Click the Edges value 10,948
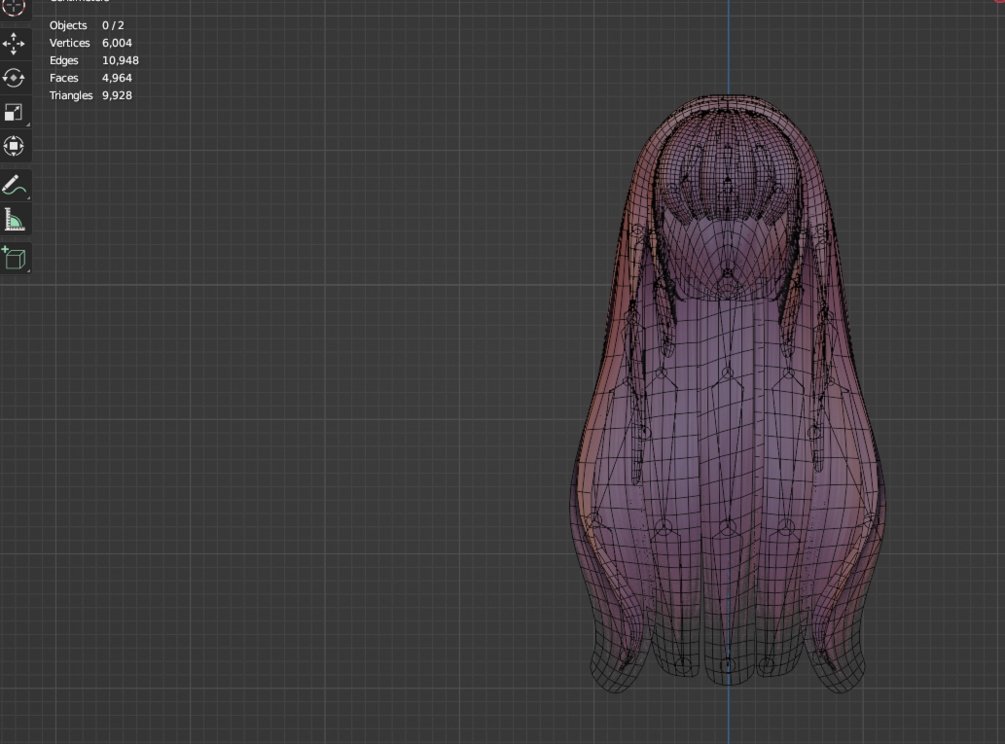 120,60
